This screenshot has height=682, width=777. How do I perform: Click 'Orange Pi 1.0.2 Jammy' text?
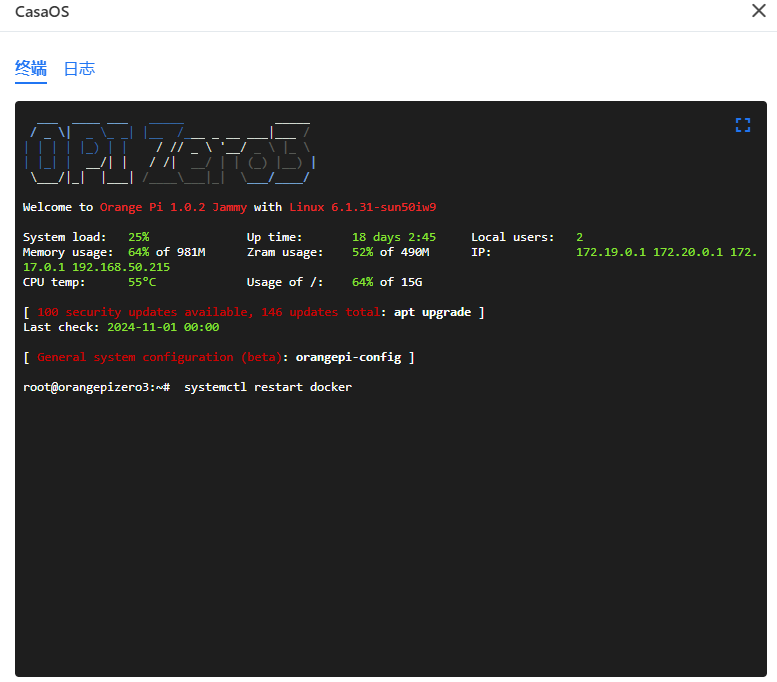pyautogui.click(x=173, y=207)
